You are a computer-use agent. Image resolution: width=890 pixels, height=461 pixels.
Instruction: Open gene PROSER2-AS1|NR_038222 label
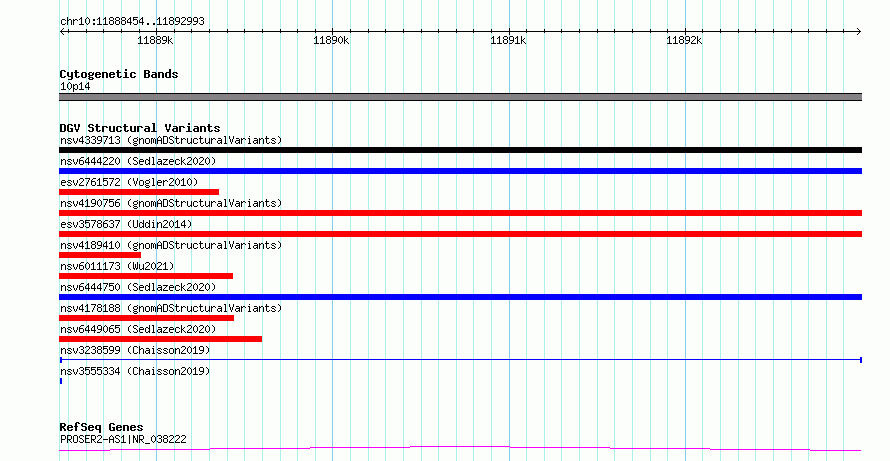coord(123,439)
